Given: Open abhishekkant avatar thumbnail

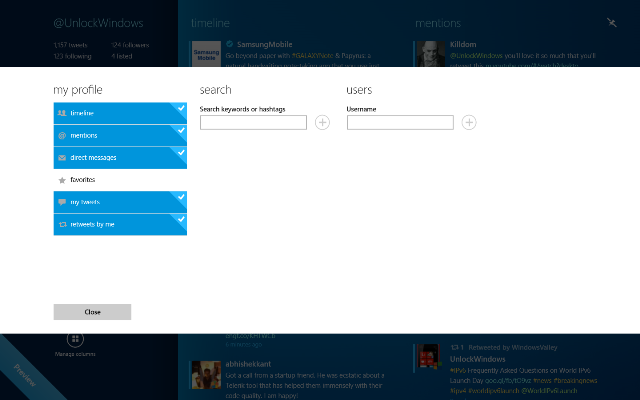Looking at the screenshot, I should click(x=206, y=375).
